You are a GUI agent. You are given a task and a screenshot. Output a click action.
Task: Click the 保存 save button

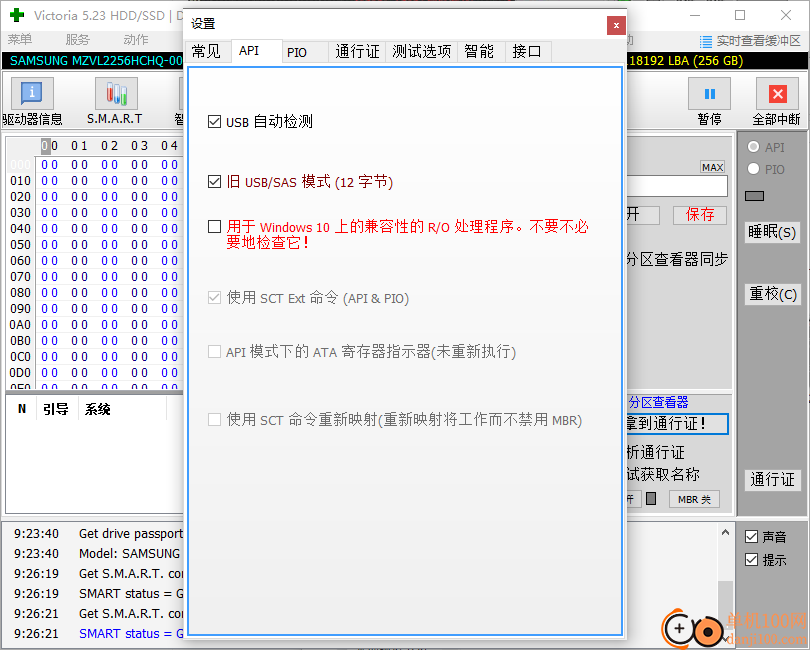coord(700,215)
